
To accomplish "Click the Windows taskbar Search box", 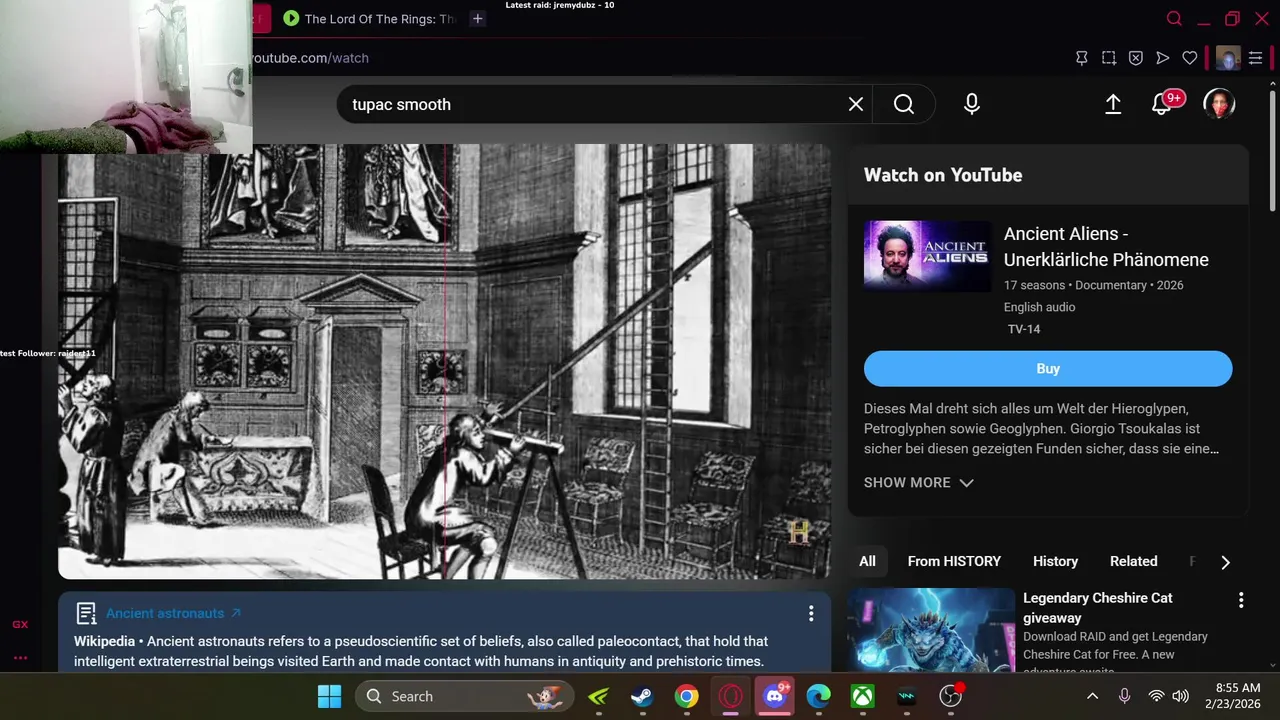I will click(465, 696).
